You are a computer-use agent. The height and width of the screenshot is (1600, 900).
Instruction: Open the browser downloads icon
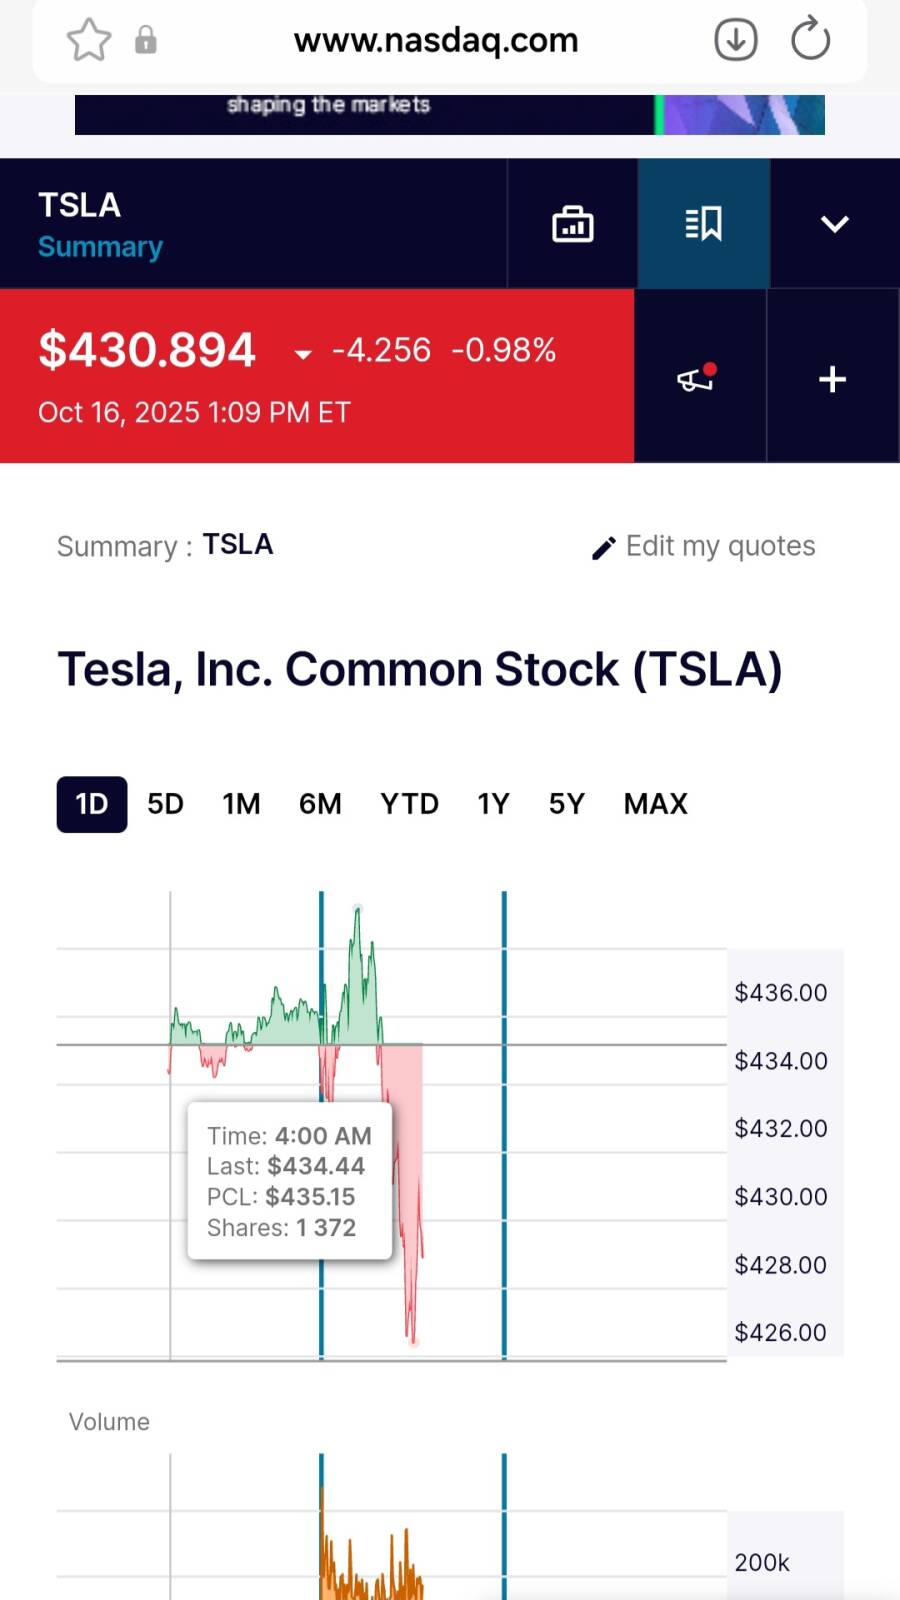point(735,40)
